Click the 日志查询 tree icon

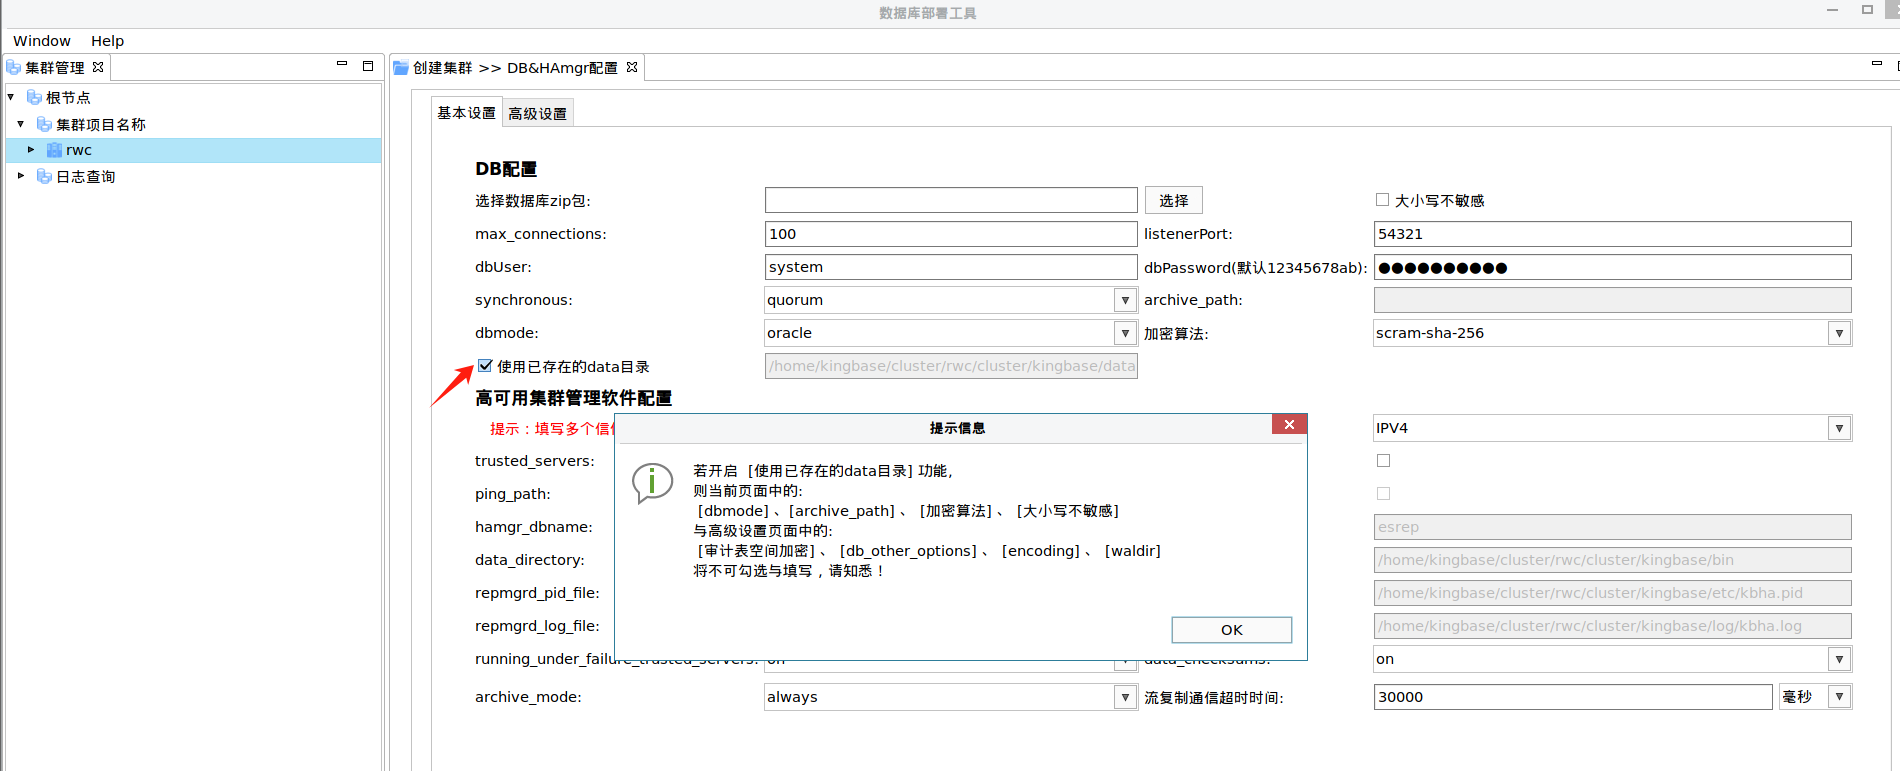click(44, 176)
